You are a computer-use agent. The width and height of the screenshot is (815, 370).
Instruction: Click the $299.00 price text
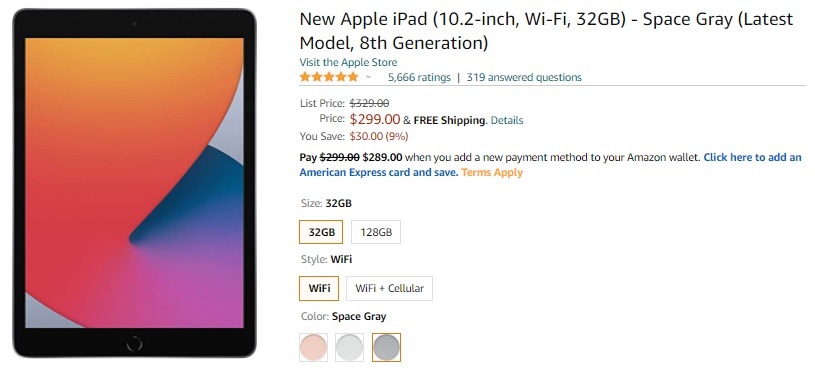375,120
